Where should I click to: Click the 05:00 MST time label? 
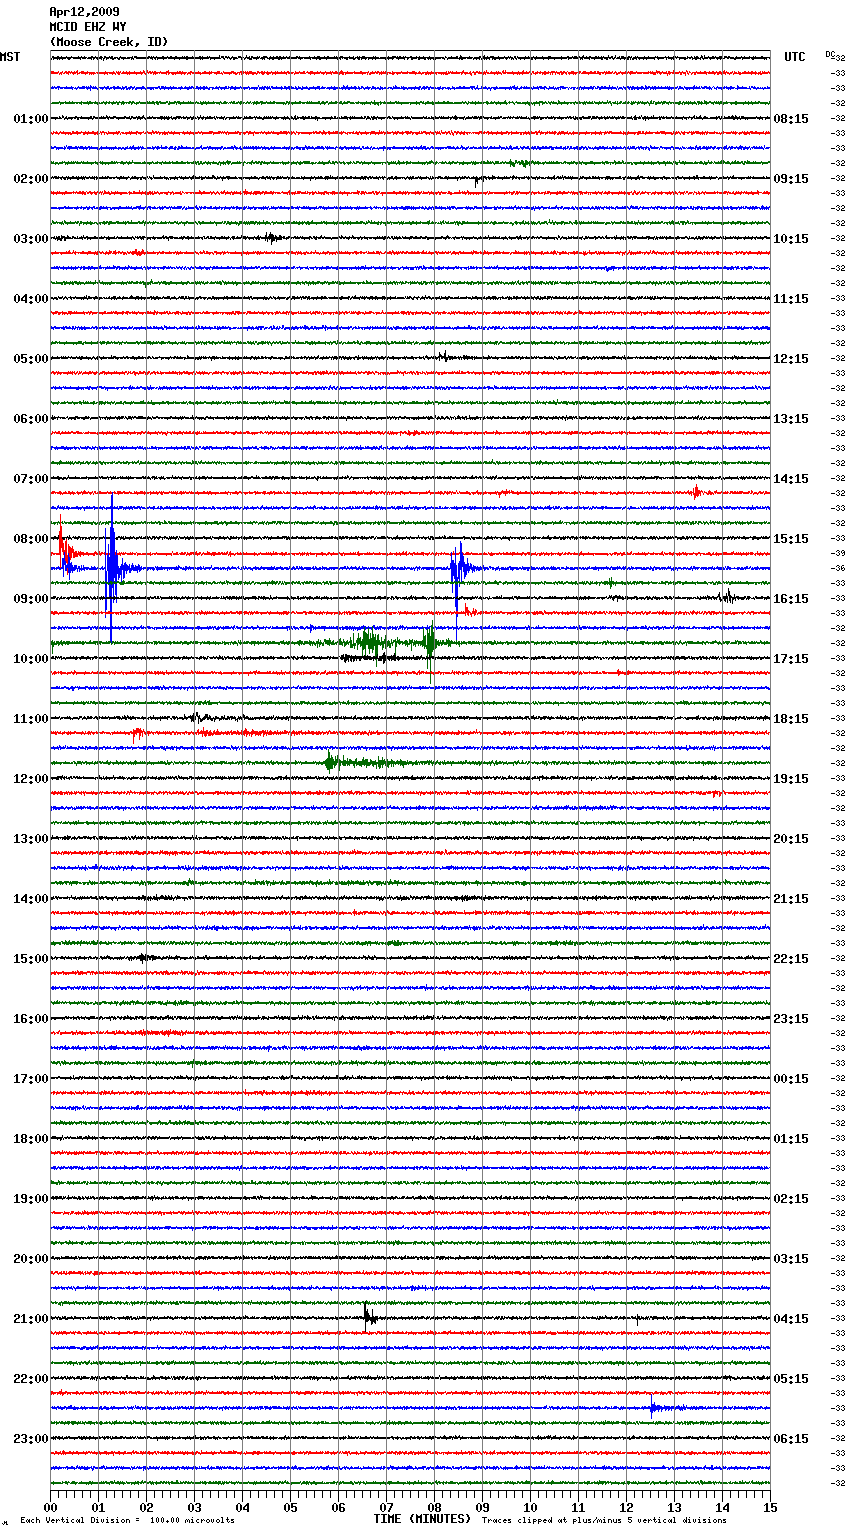point(30,359)
